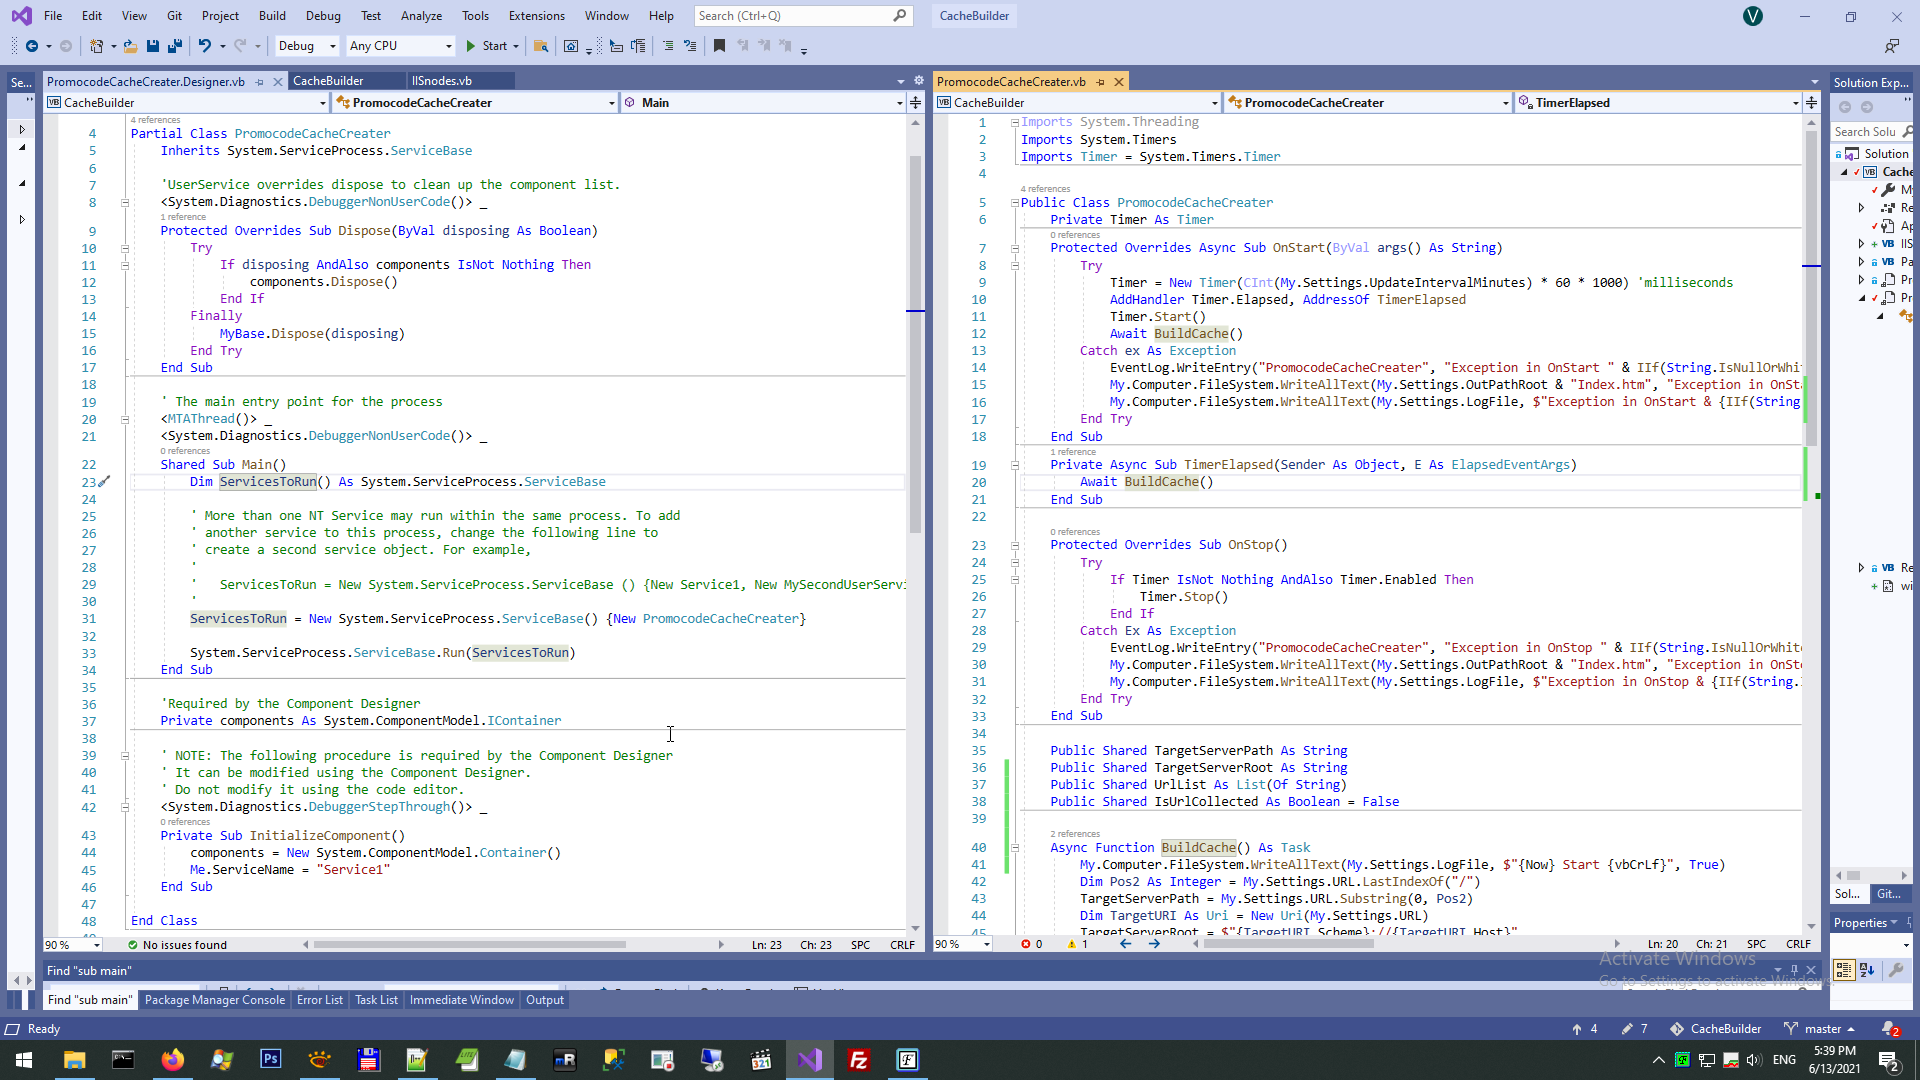Toggle pin on PromocodeCacheCreater.vb tab
1920x1080 pixels.
point(1100,82)
